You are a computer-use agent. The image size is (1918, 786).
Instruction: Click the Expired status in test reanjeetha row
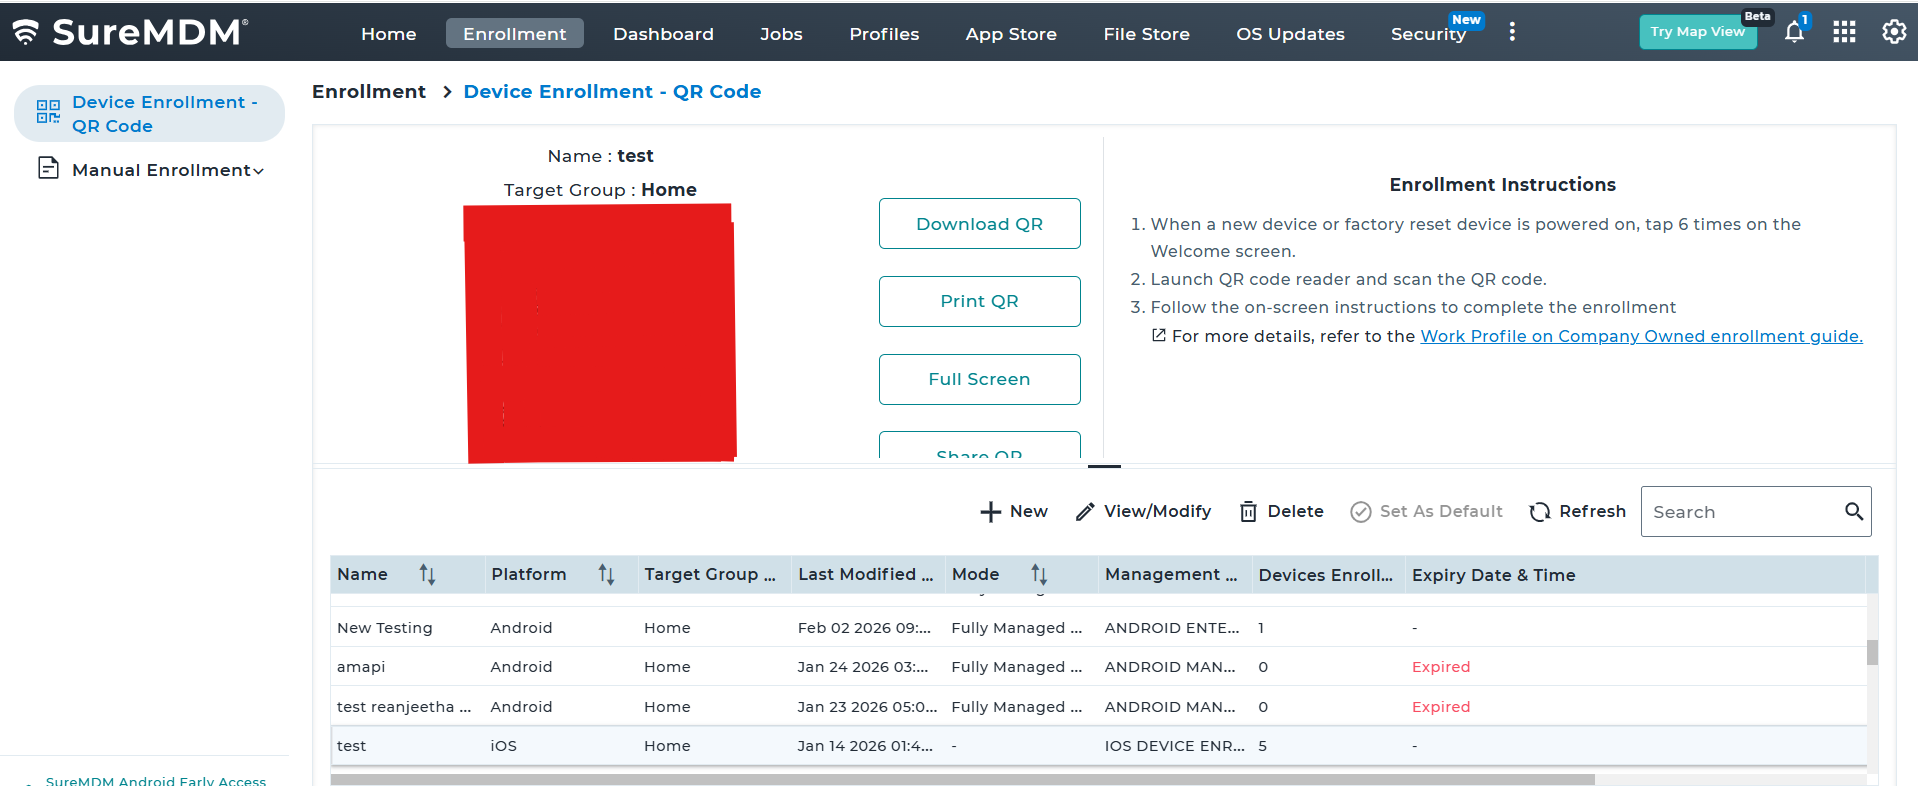[x=1441, y=707]
